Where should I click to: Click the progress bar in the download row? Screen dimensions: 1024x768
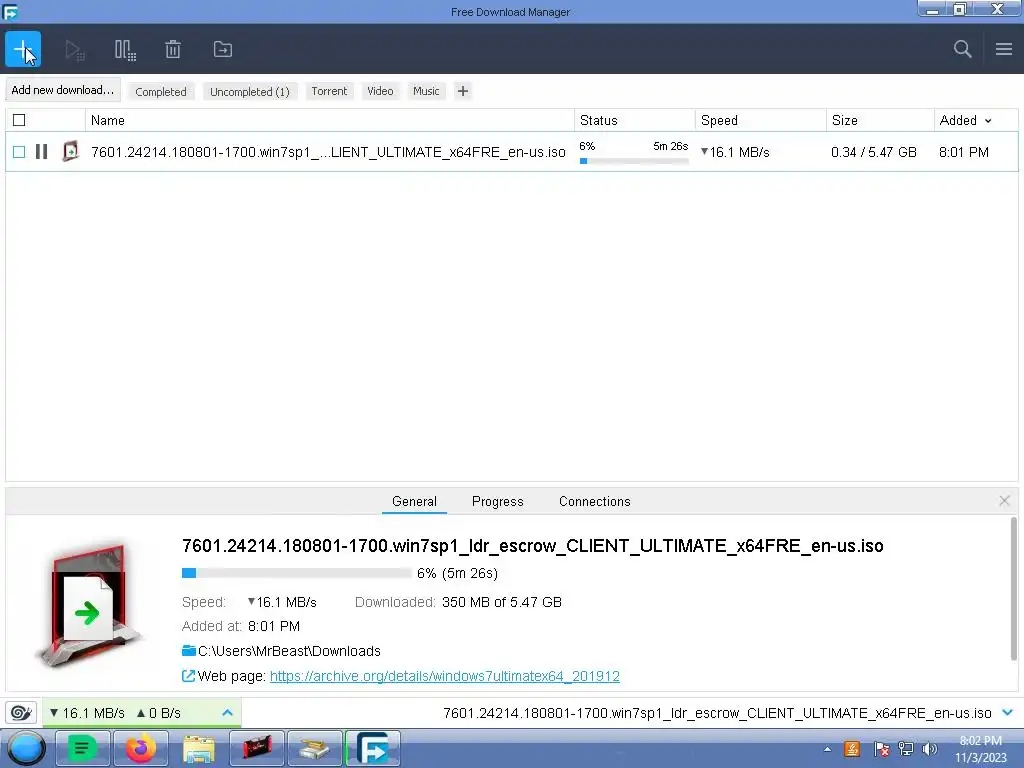(633, 161)
